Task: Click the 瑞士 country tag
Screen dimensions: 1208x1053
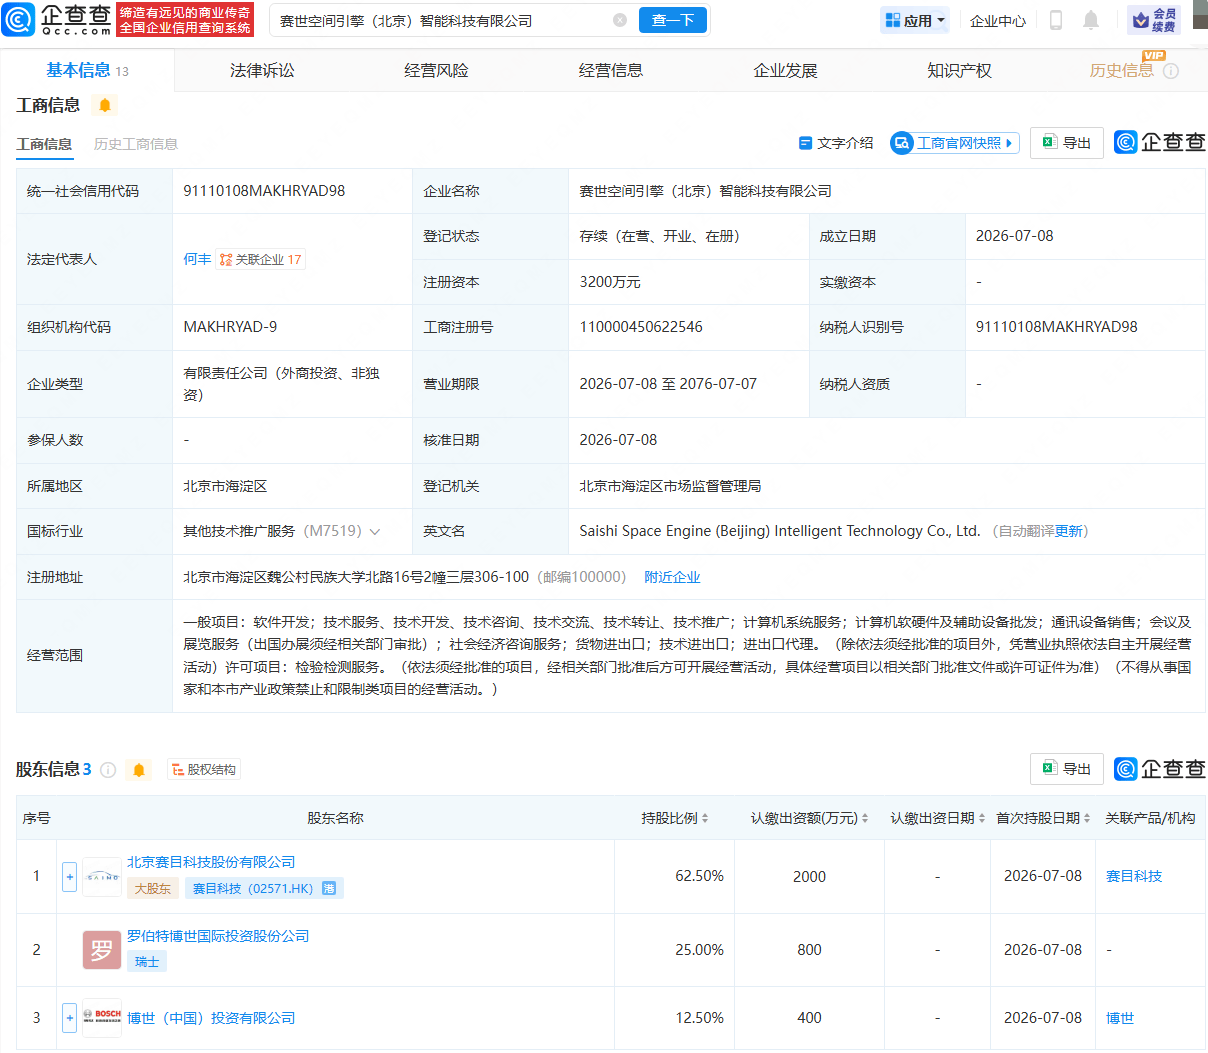Action: click(x=147, y=962)
